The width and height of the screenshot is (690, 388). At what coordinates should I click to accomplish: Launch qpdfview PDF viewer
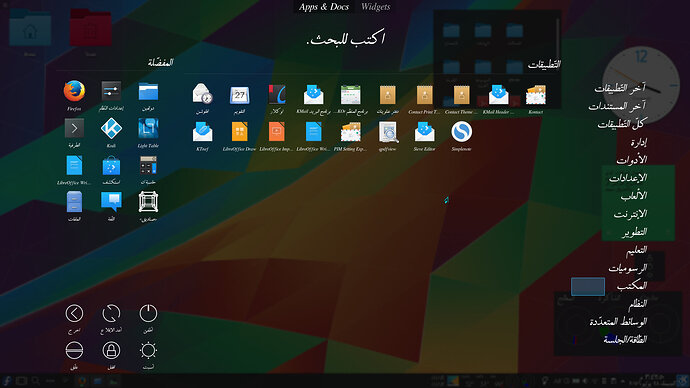click(x=388, y=132)
